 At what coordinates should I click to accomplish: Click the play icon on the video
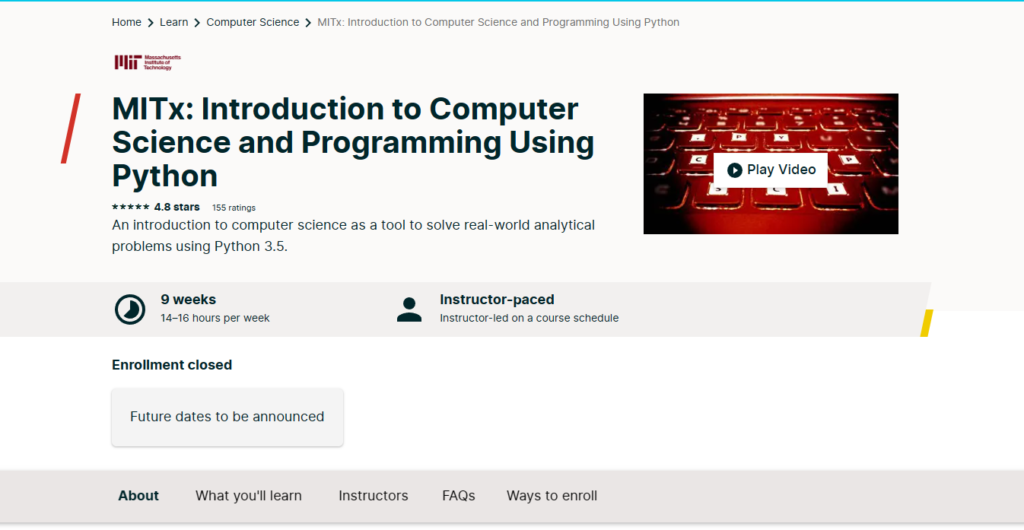(735, 170)
